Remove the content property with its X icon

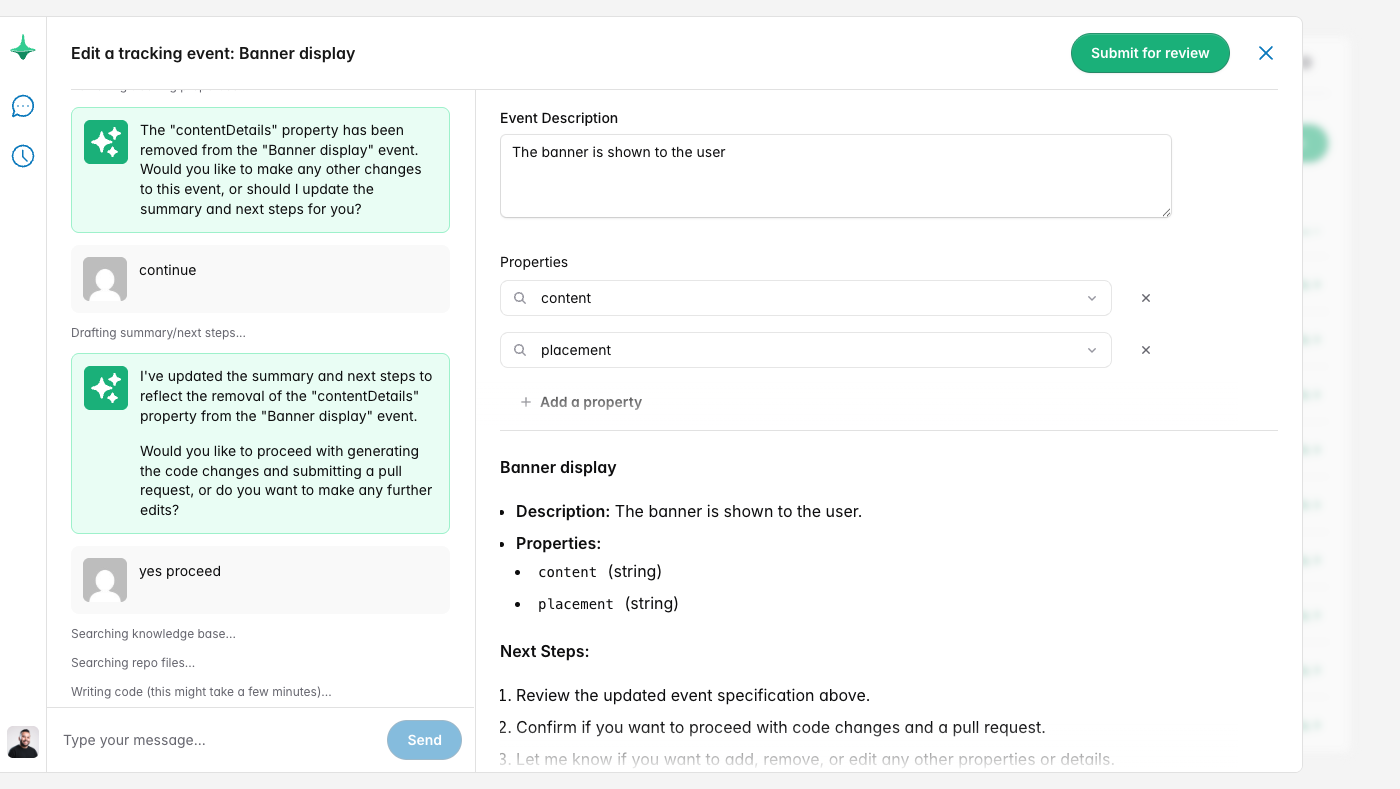point(1146,298)
